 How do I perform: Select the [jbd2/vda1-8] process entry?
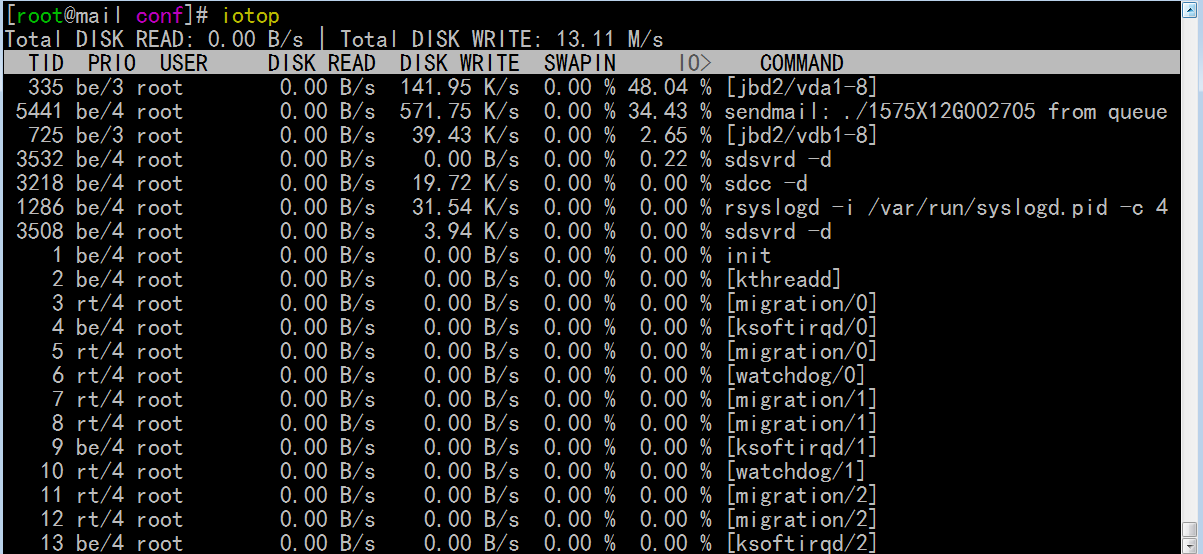point(801,87)
